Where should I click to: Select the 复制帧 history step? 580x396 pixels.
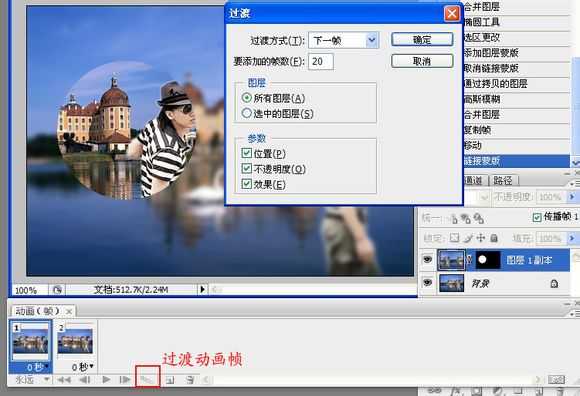point(516,130)
